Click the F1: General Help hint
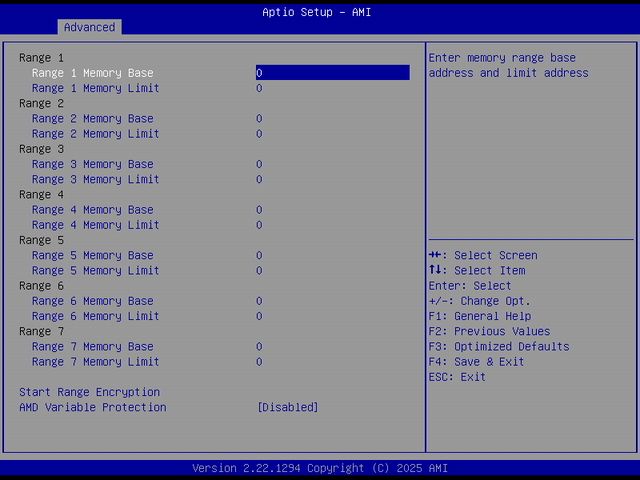This screenshot has width=640, height=480. (480, 316)
